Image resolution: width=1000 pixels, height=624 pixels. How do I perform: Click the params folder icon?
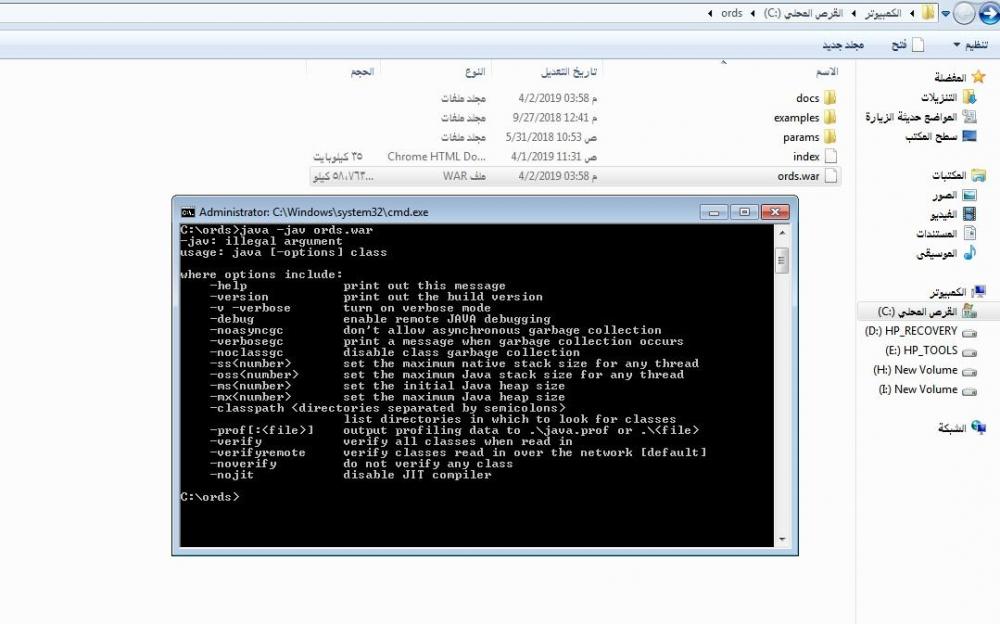click(x=830, y=137)
